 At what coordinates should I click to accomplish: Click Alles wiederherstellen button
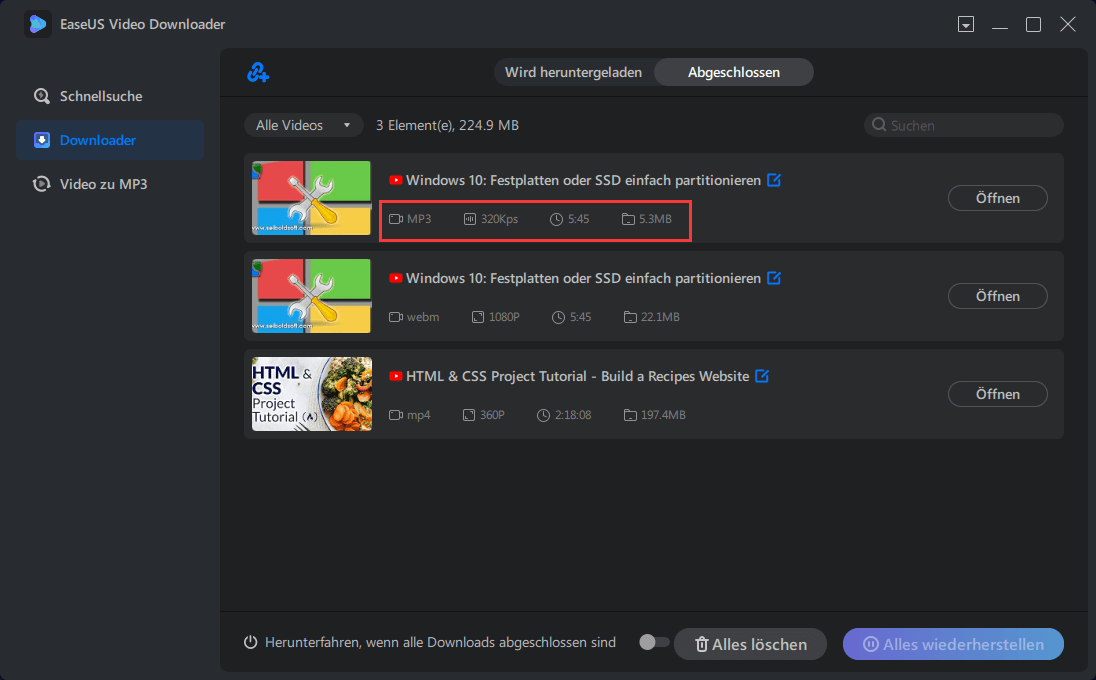point(953,644)
